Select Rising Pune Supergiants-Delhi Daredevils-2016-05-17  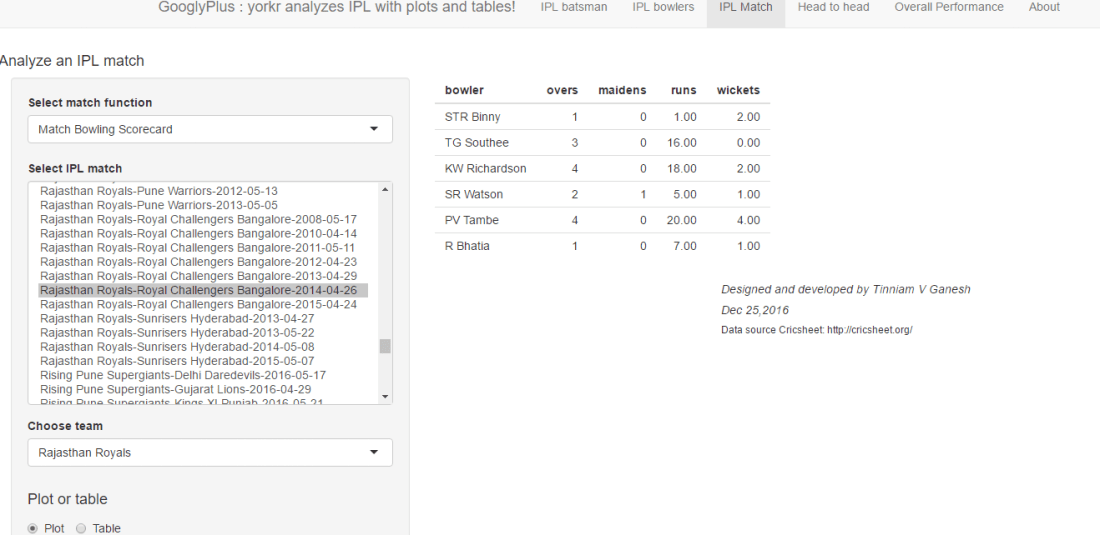coord(183,375)
